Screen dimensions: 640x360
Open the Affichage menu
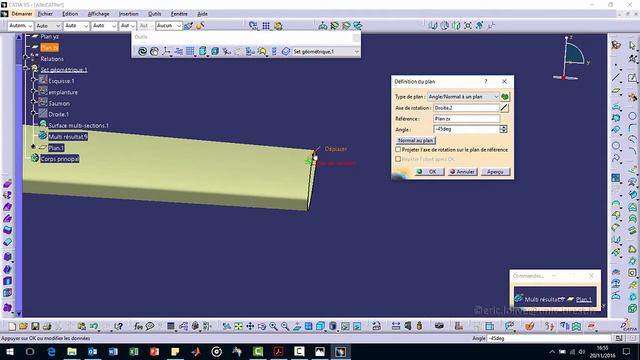coord(98,14)
